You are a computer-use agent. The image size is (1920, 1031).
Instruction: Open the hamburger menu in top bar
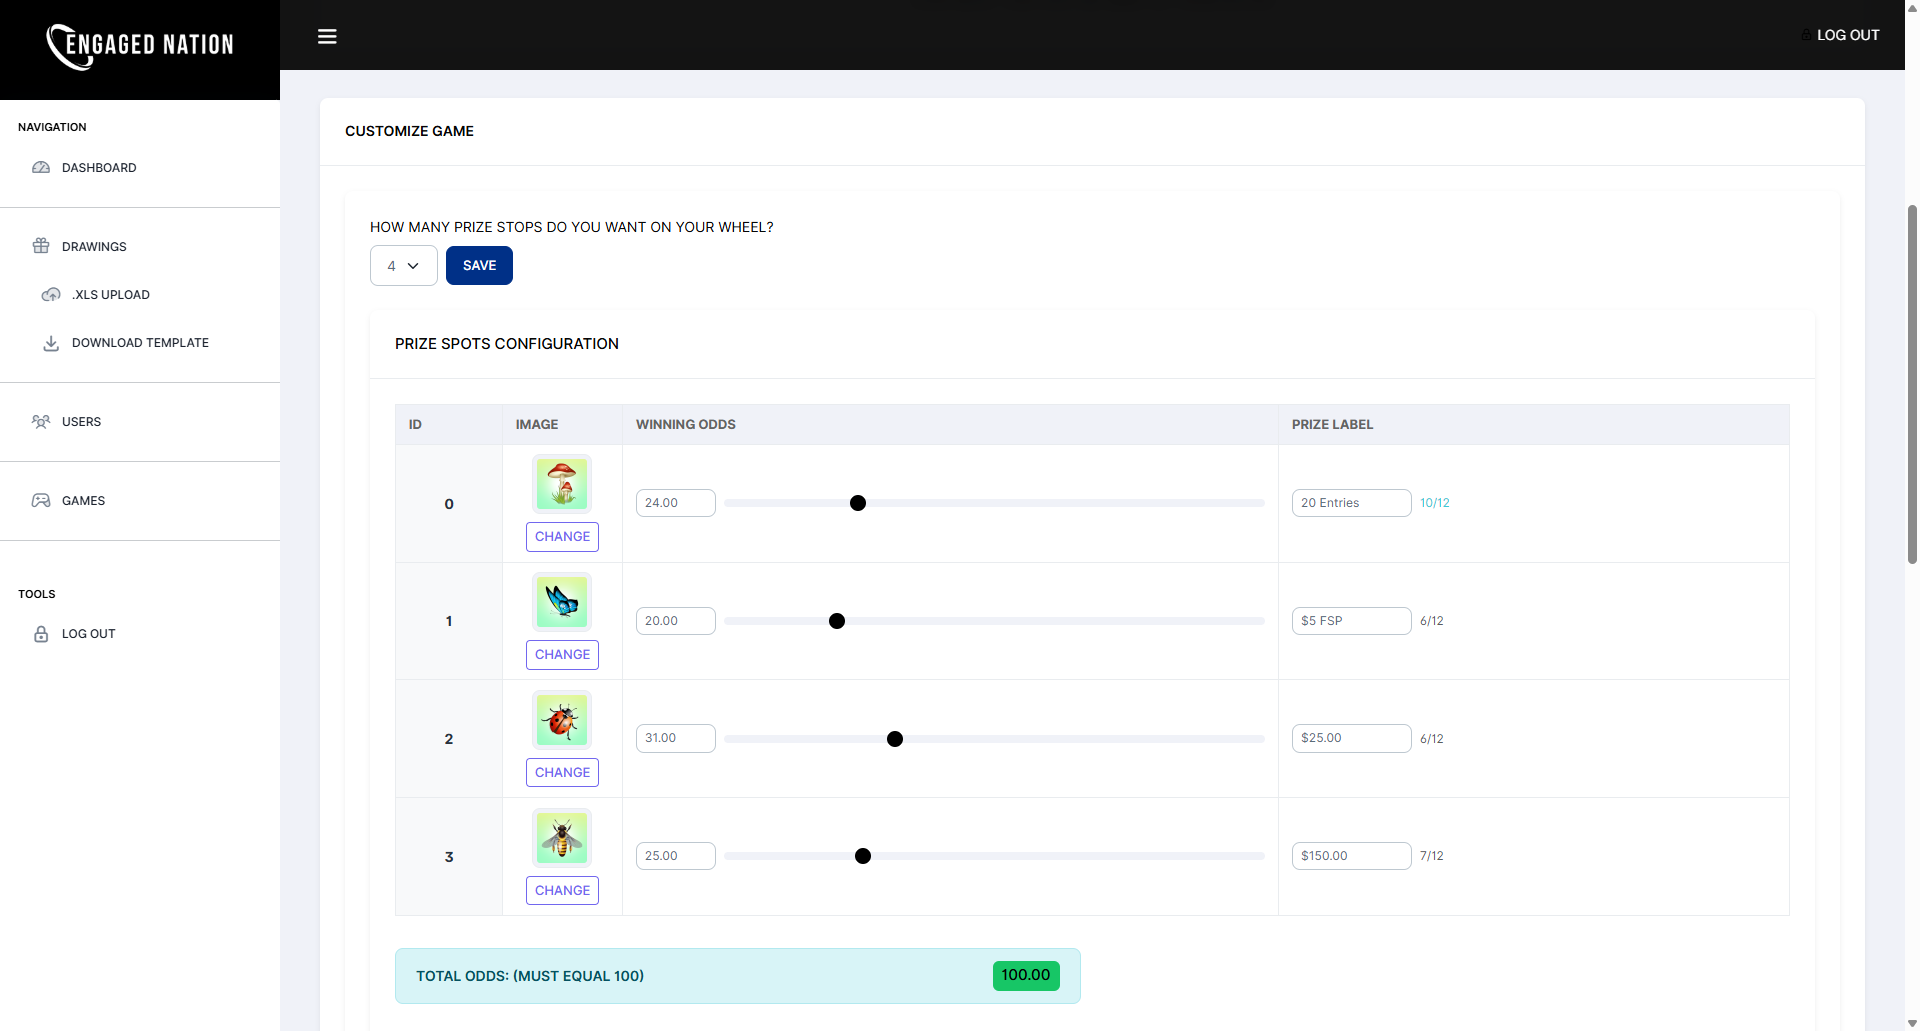point(327,36)
